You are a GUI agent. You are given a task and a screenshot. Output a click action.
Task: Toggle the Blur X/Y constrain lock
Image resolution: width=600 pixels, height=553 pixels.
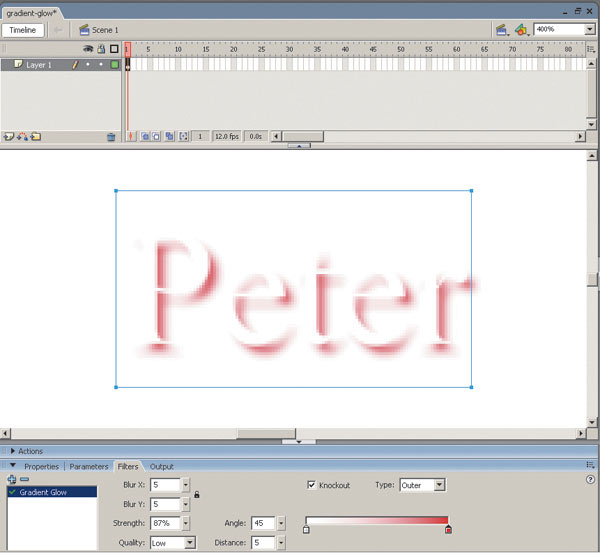pyautogui.click(x=196, y=494)
